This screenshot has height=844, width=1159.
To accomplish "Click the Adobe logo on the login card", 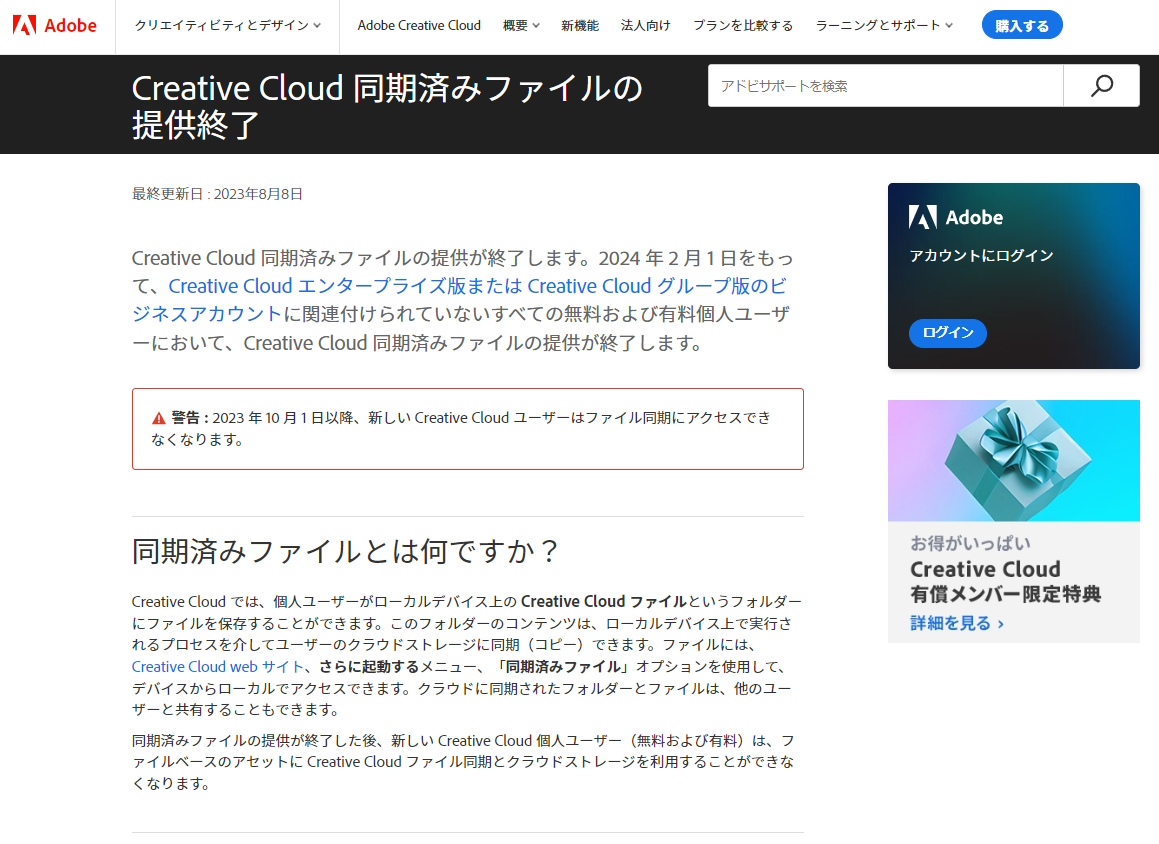I will pyautogui.click(x=924, y=216).
